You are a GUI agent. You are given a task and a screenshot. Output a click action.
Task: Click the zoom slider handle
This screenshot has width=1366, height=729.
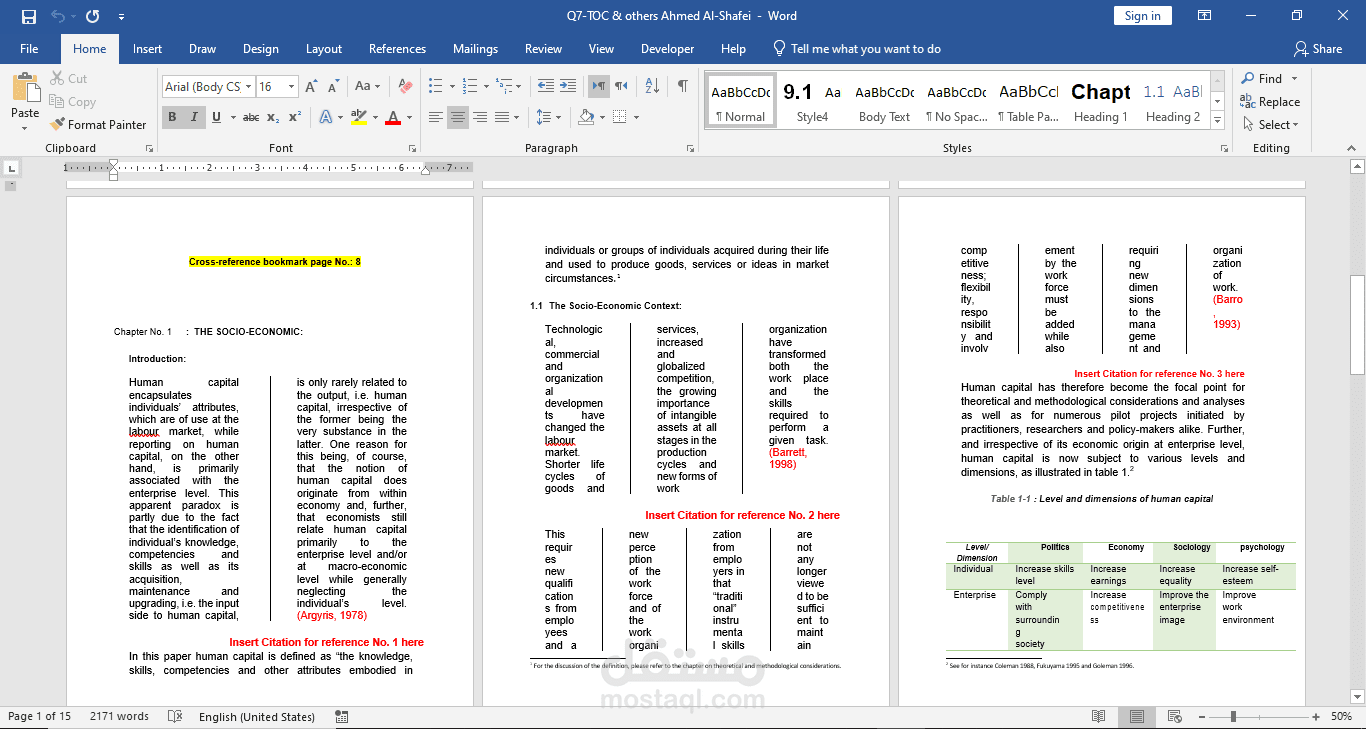1233,717
